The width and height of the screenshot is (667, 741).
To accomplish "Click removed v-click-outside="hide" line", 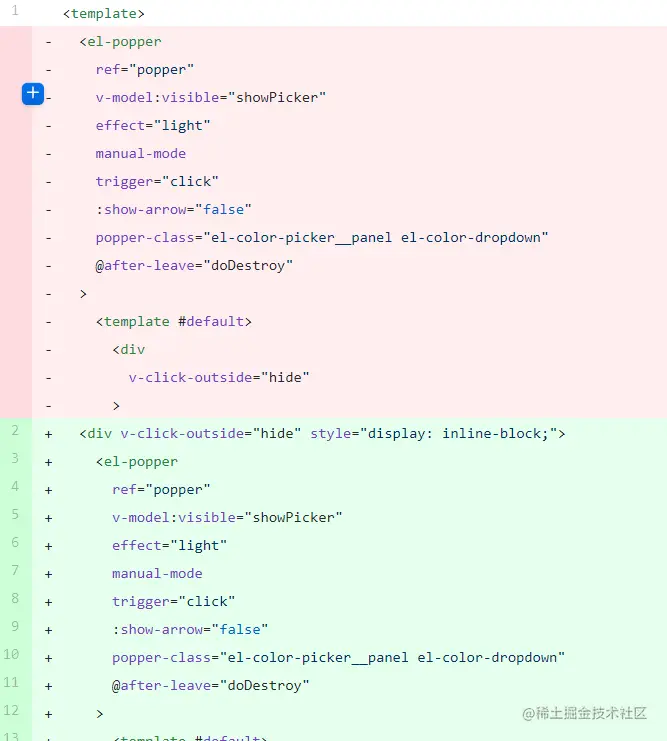I will (x=219, y=378).
